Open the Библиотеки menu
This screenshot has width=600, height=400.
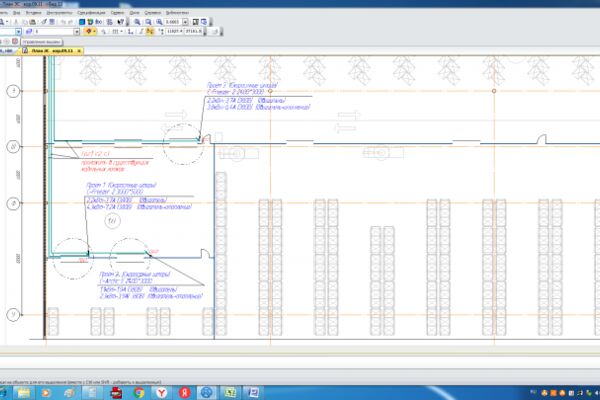(177, 13)
